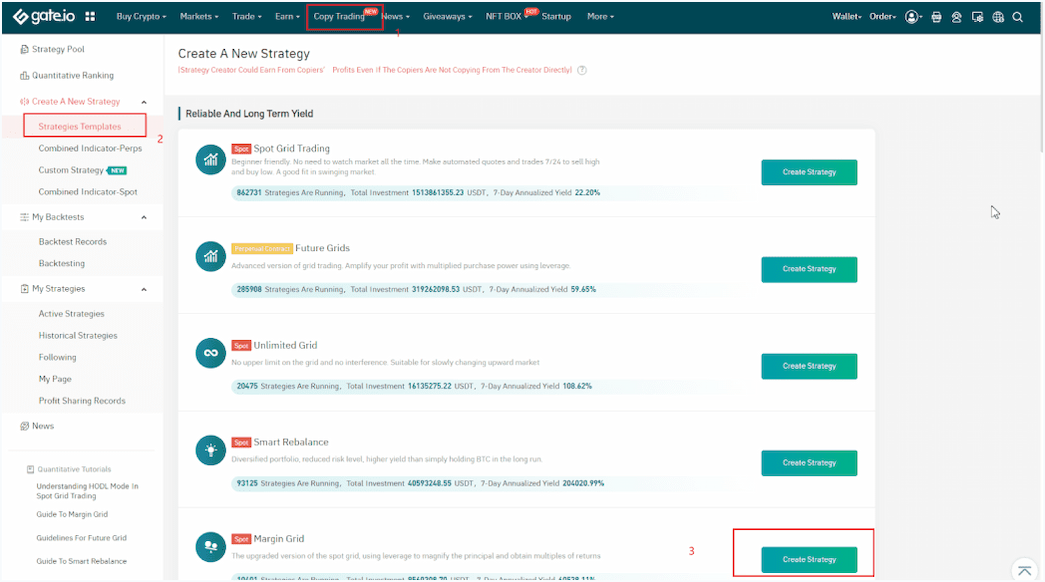Click the News sidebar icon
The height and width of the screenshot is (582, 1045).
pyautogui.click(x=25, y=426)
